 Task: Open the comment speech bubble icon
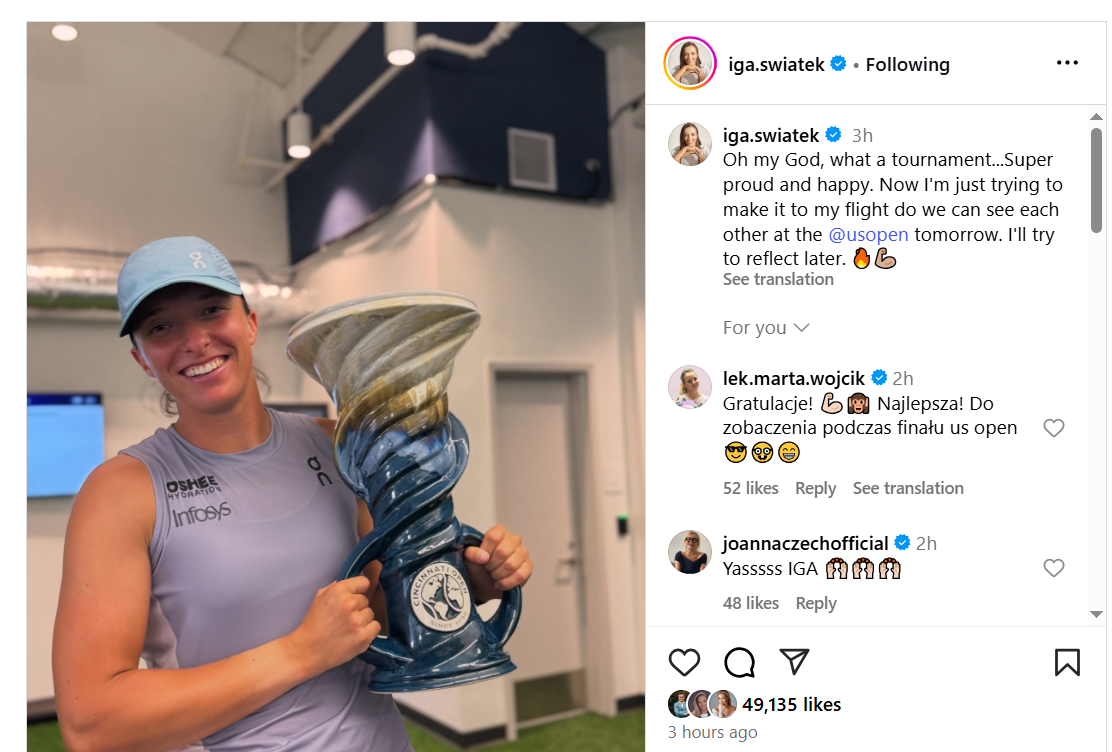[x=739, y=663]
